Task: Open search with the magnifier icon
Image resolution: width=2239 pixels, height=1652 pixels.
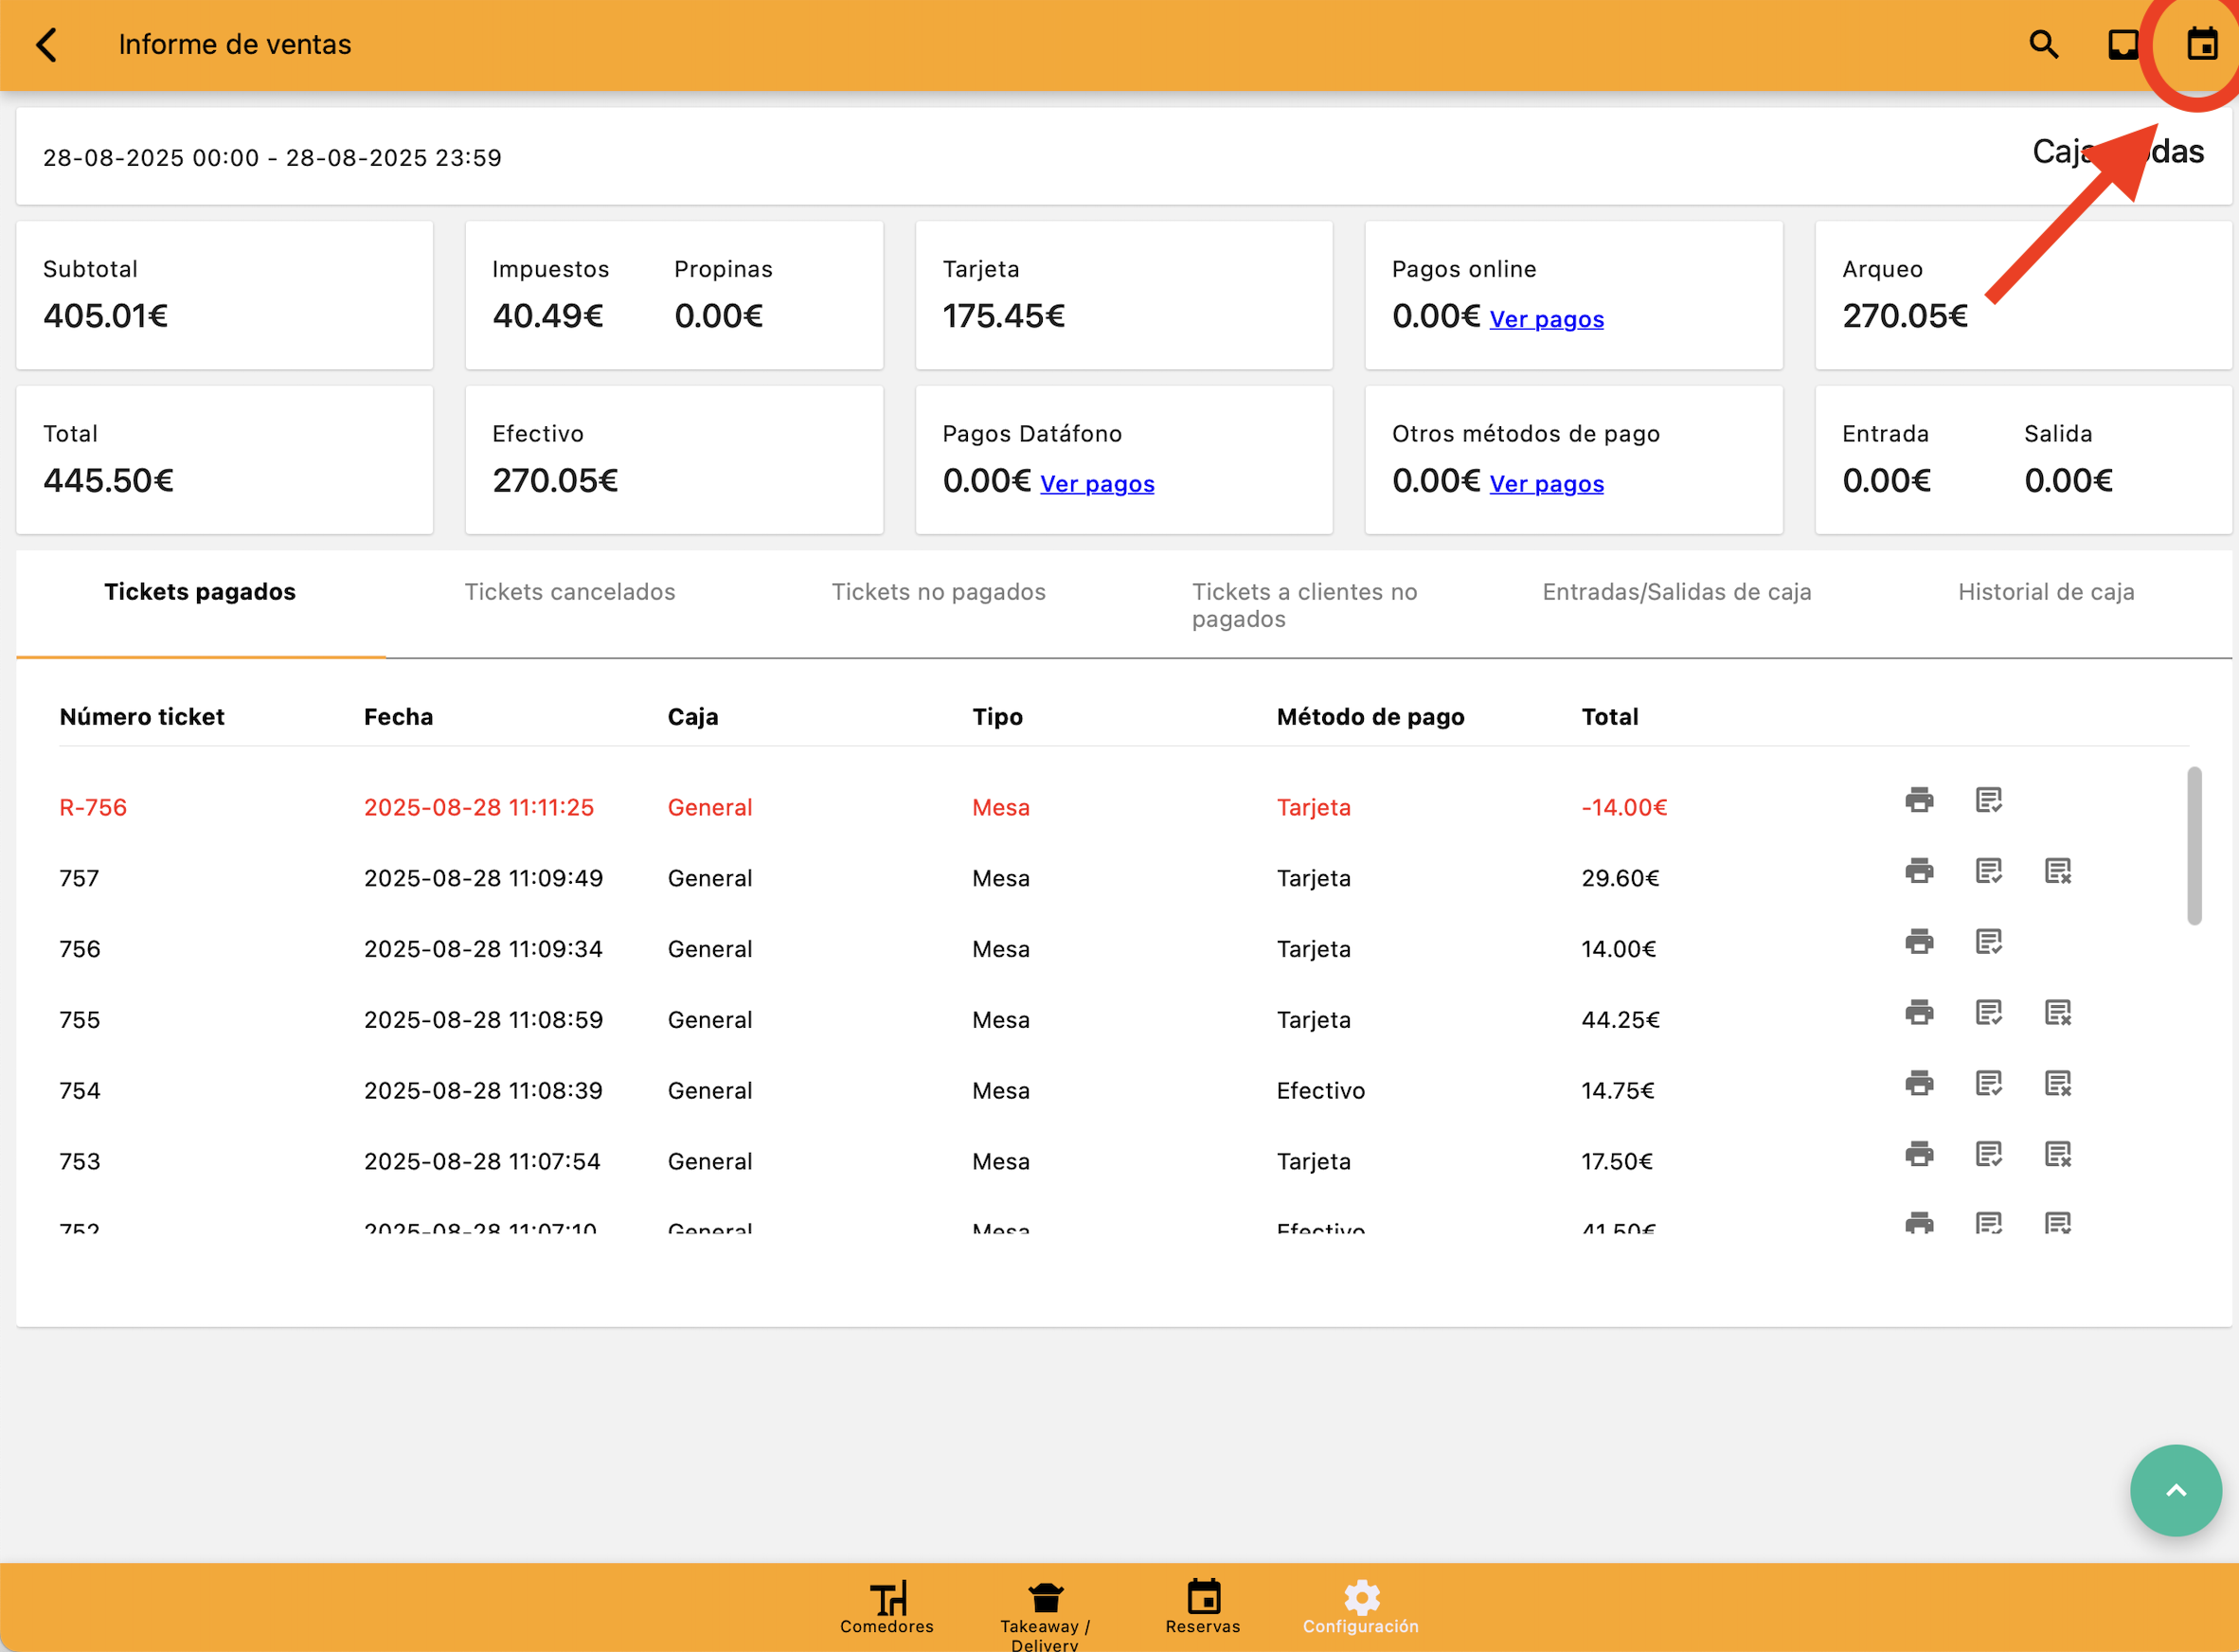Action: click(2043, 44)
